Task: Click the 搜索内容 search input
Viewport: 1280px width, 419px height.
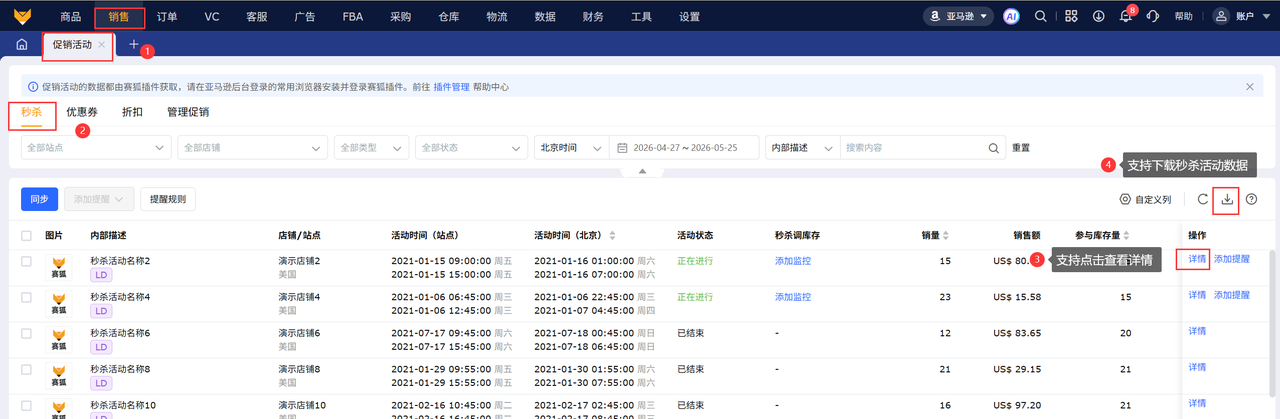Action: 914,147
